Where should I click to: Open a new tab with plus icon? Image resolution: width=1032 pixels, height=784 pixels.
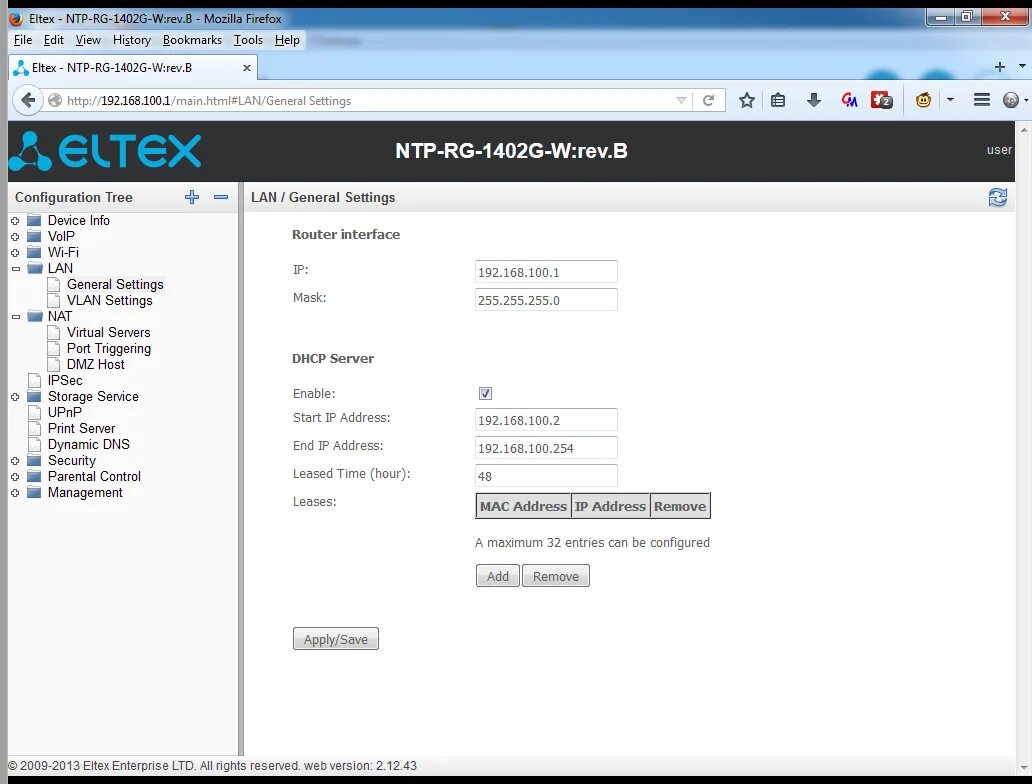(x=1000, y=67)
